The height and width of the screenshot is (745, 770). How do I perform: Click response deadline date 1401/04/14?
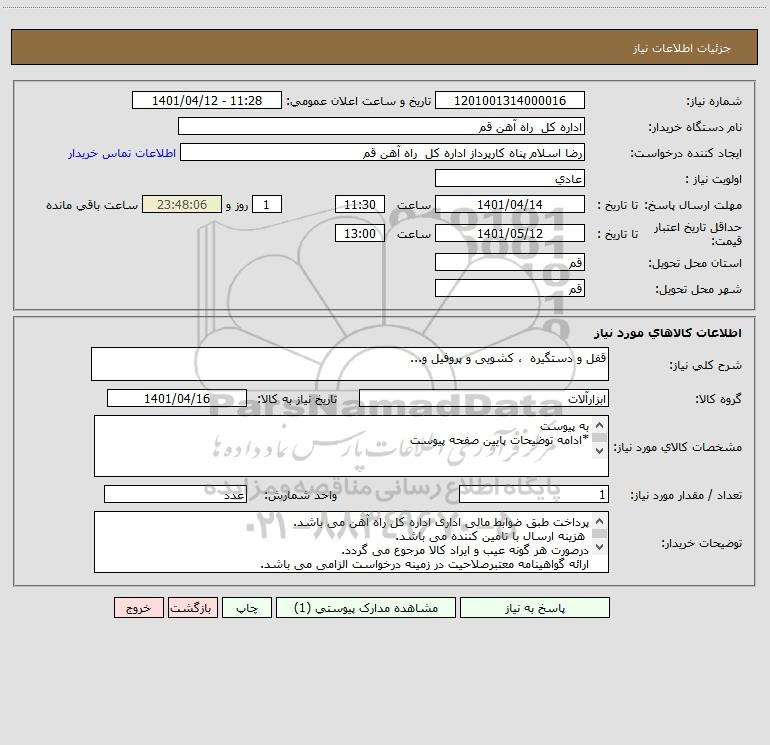(x=510, y=204)
